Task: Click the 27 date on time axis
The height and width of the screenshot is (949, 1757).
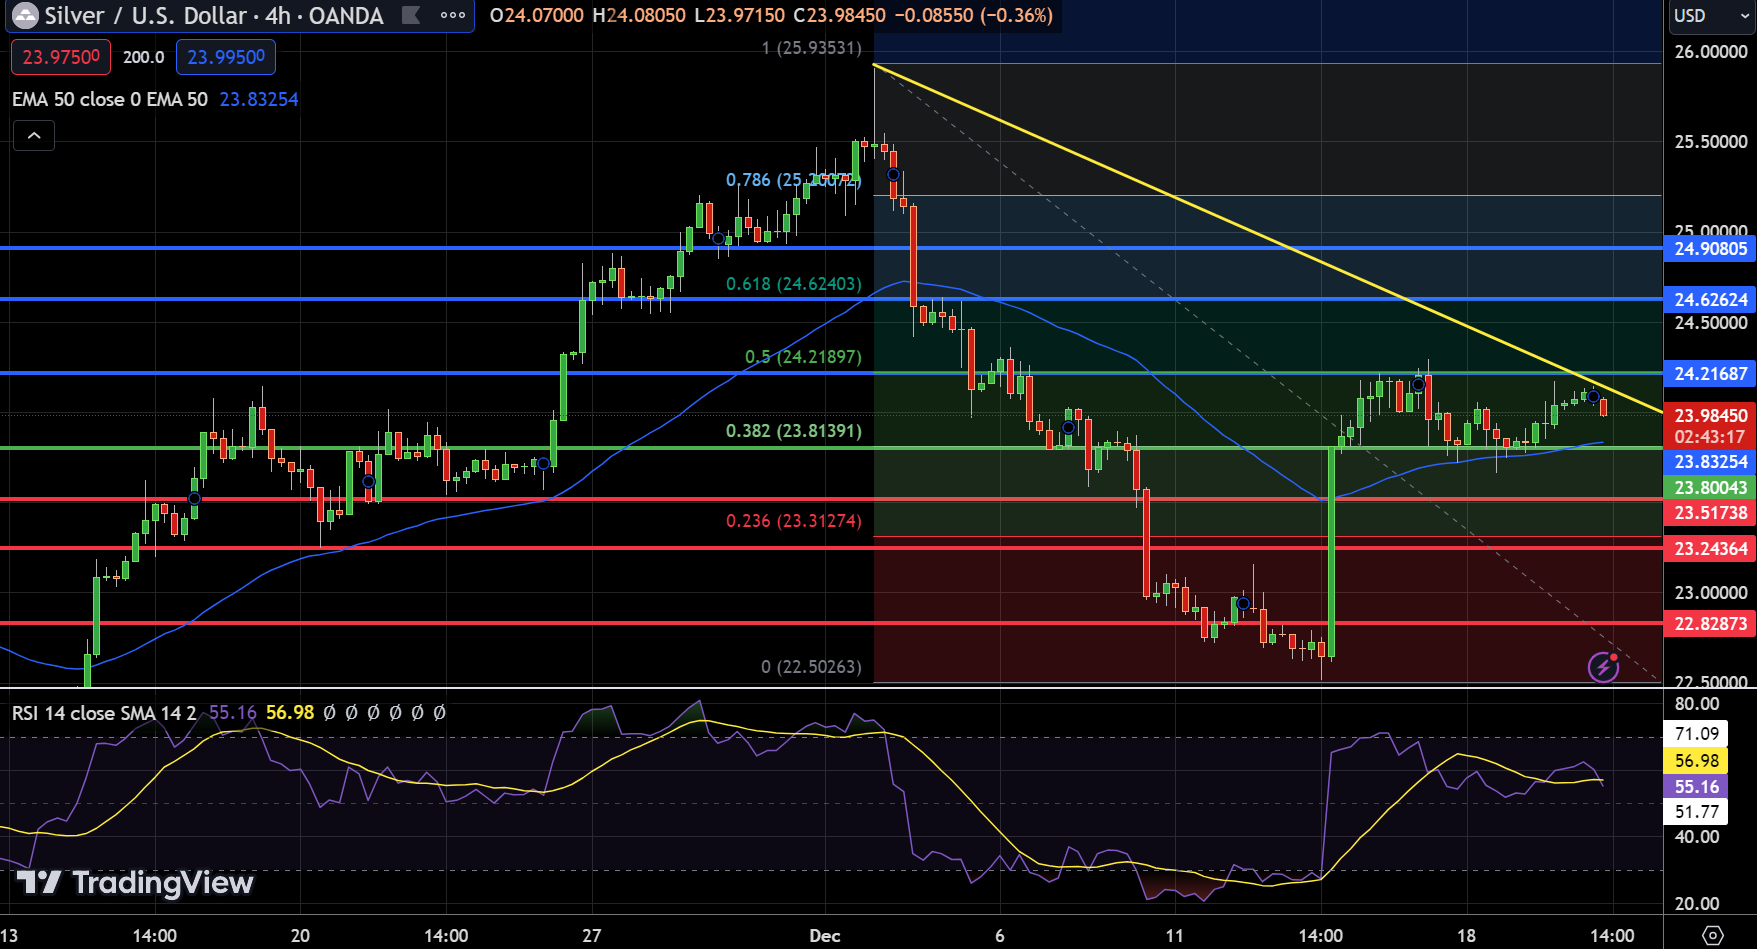Action: 592,936
